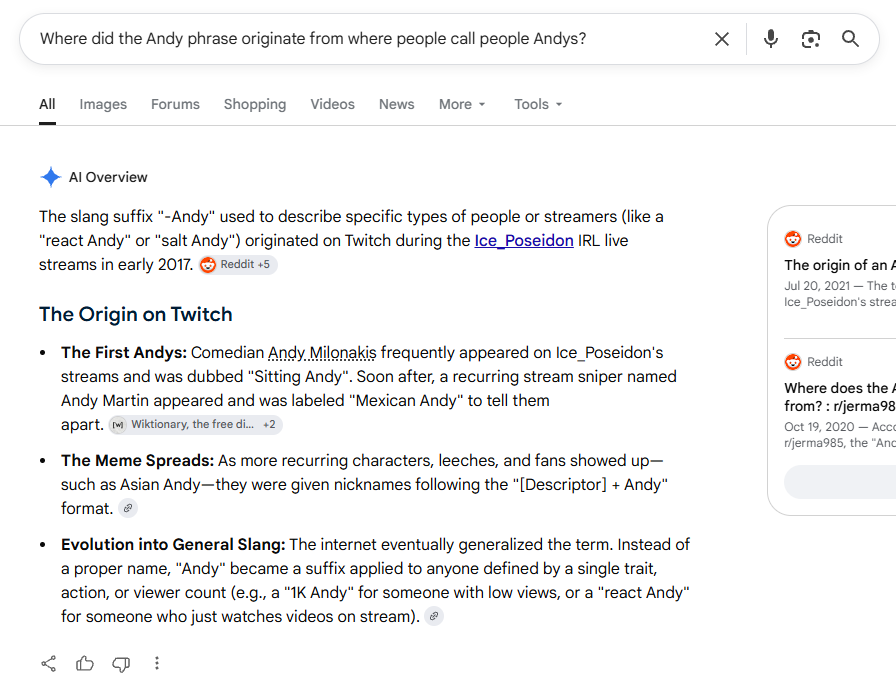Submit search with the magnifying glass icon
Screen dimensions: 896x689
pos(850,39)
